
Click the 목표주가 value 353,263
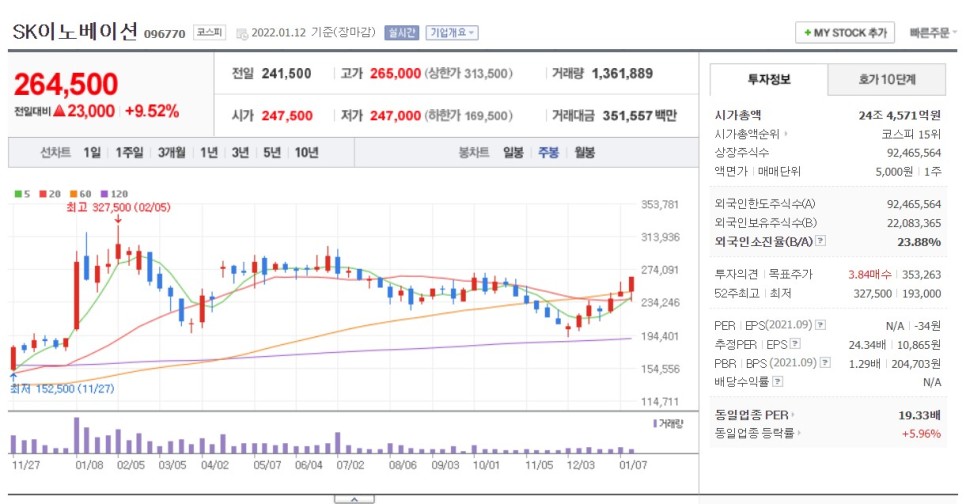click(921, 275)
